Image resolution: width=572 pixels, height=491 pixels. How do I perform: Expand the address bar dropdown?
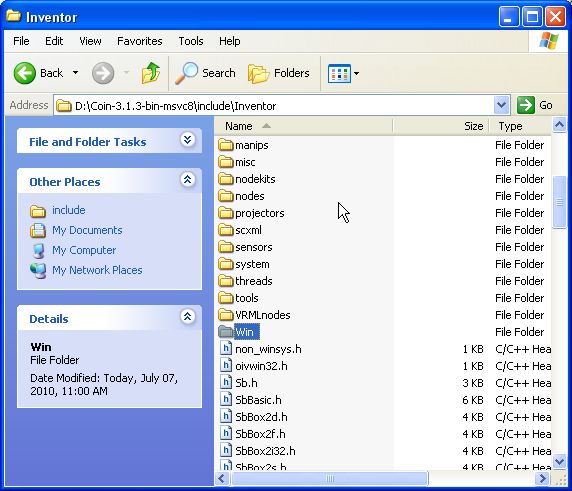point(501,105)
